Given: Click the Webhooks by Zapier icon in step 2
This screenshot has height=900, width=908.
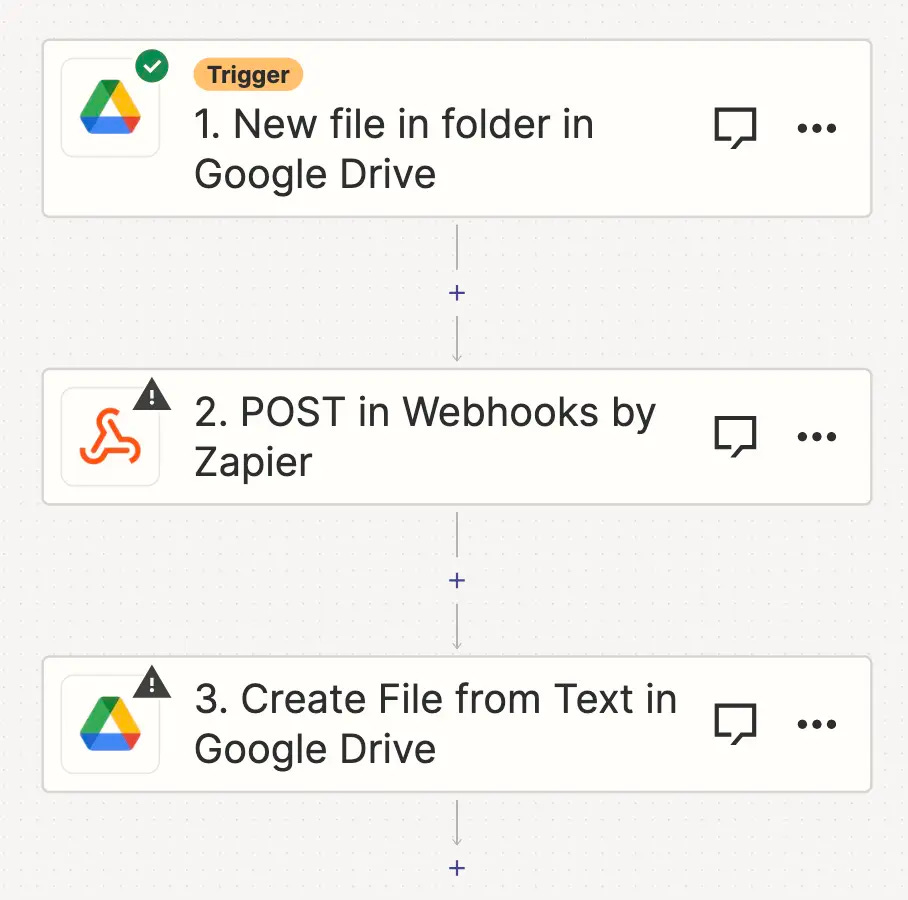Looking at the screenshot, I should click(x=110, y=436).
